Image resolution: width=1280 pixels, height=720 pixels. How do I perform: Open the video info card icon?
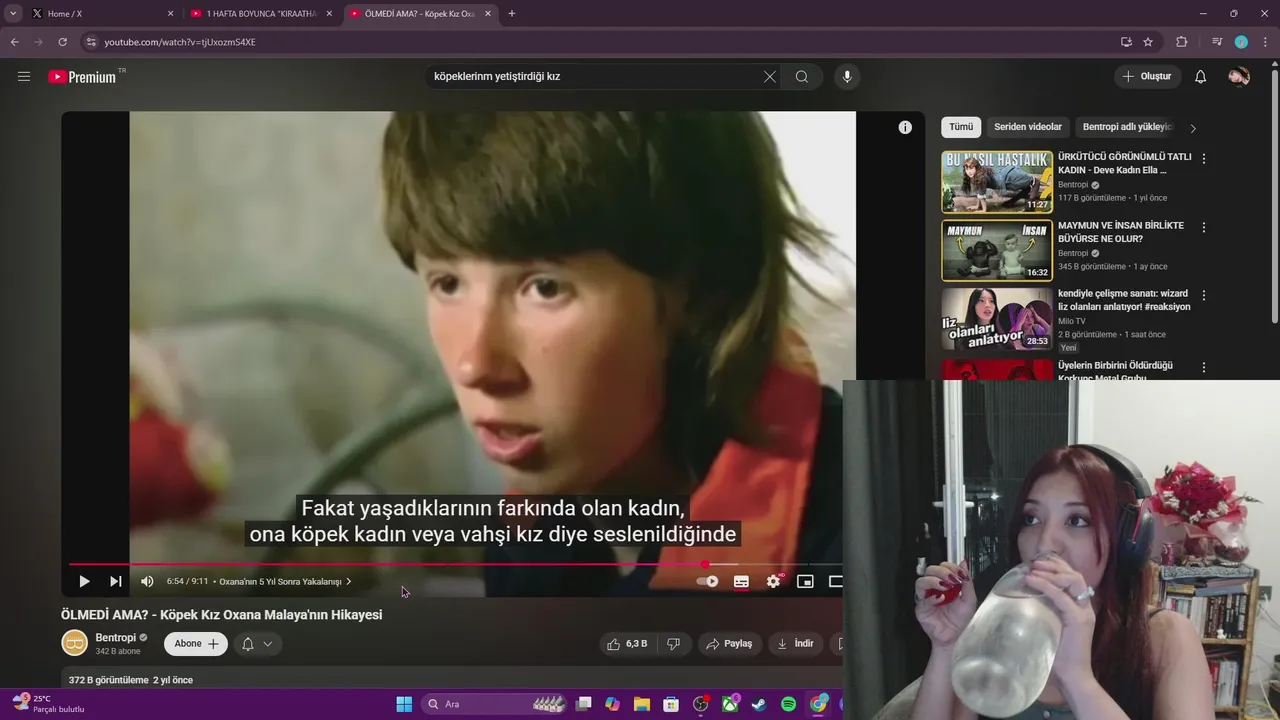905,127
